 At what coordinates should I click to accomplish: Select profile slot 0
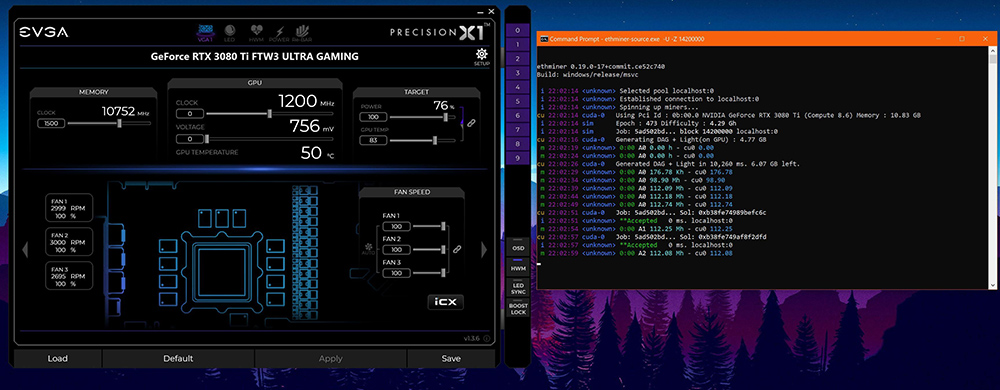(x=518, y=31)
